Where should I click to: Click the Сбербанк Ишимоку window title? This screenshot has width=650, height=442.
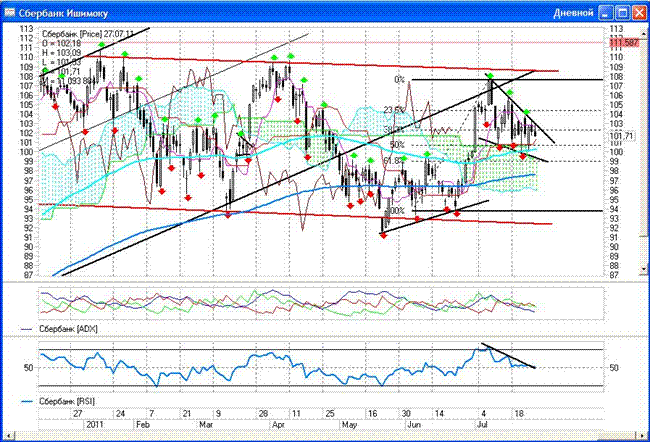(63, 13)
